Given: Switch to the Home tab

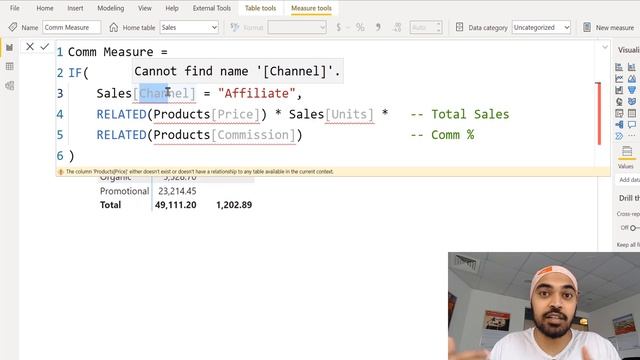Looking at the screenshot, I should click(x=45, y=8).
